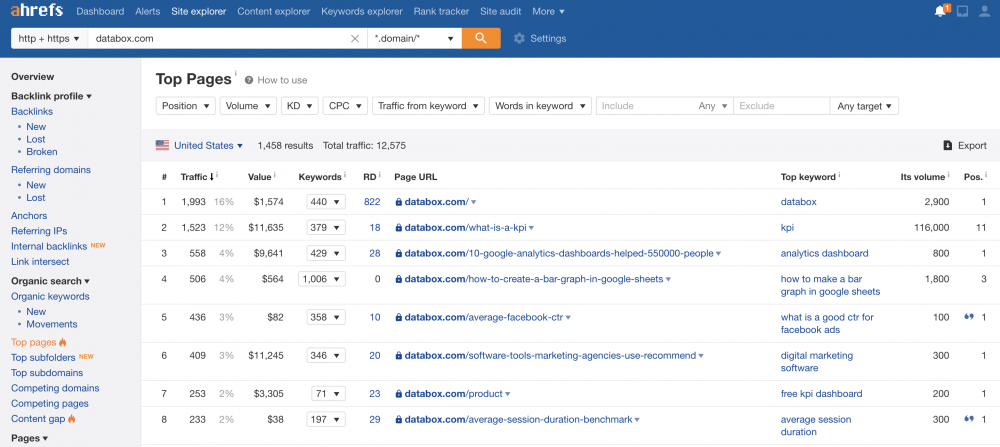Click the 822 referring domains link

pyautogui.click(x=372, y=202)
